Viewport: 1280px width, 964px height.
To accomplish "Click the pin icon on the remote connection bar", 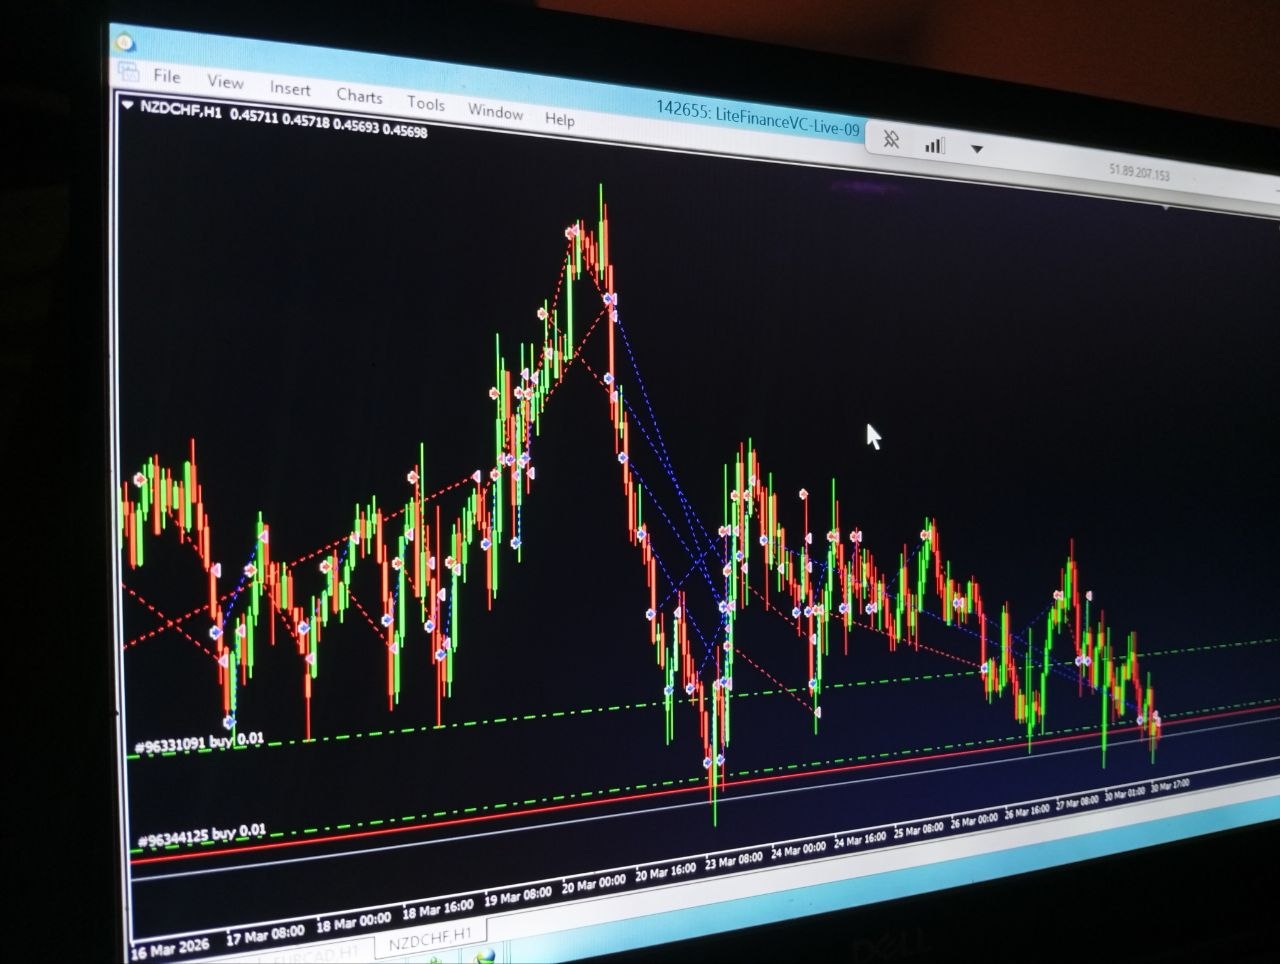I will tap(891, 140).
